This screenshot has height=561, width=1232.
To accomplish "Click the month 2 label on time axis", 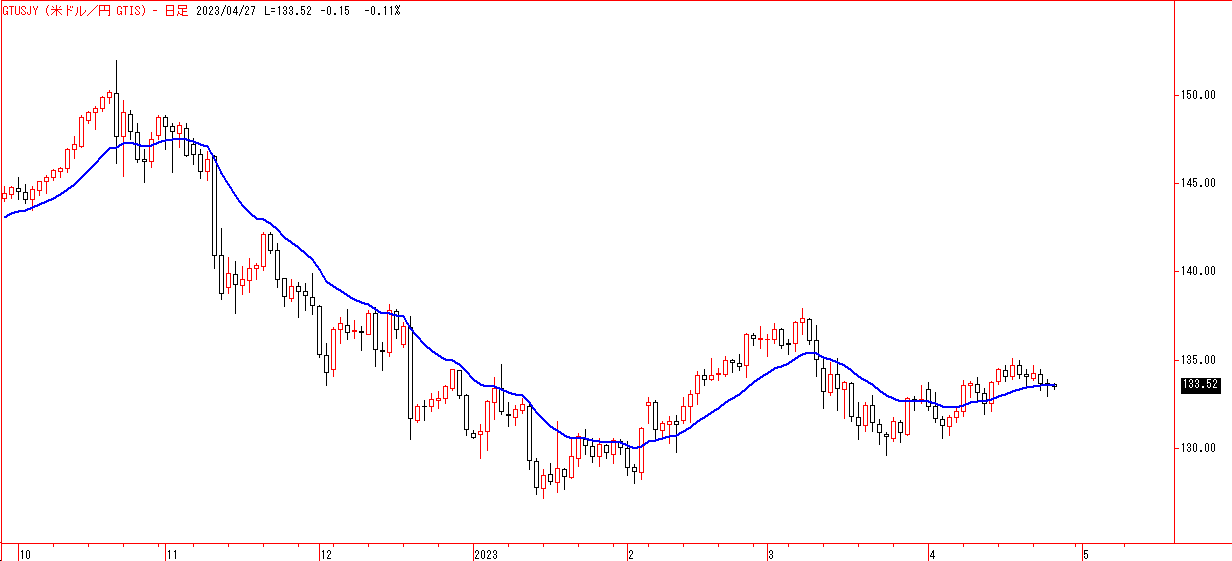I will 631,553.
